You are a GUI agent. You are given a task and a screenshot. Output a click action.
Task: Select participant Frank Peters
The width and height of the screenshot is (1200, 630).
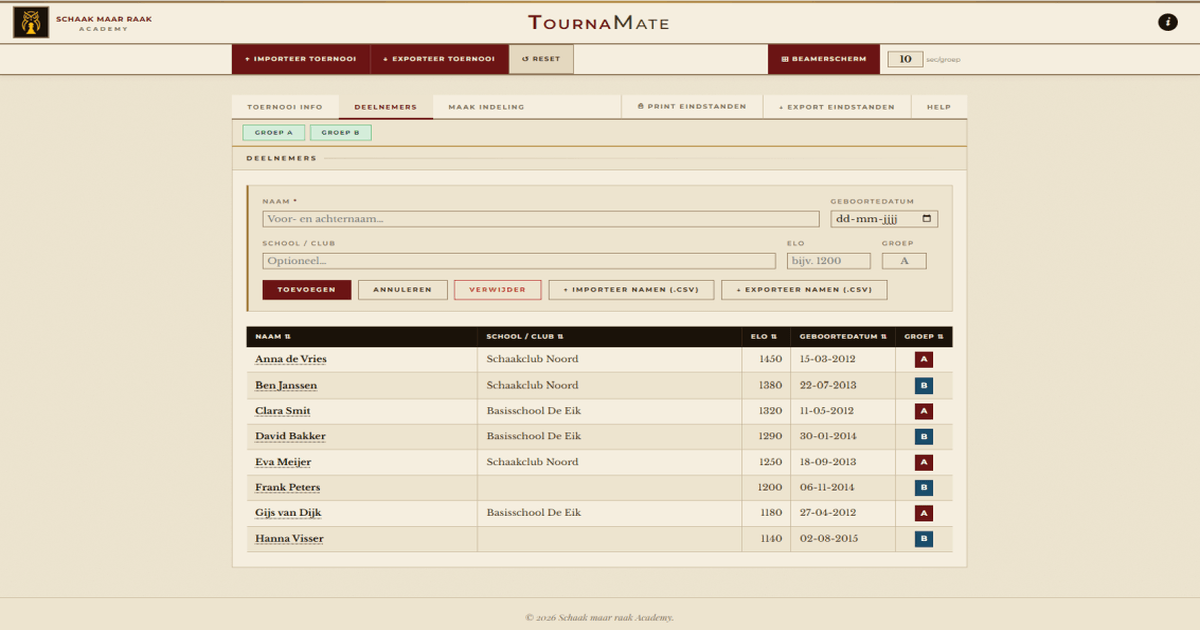(288, 488)
